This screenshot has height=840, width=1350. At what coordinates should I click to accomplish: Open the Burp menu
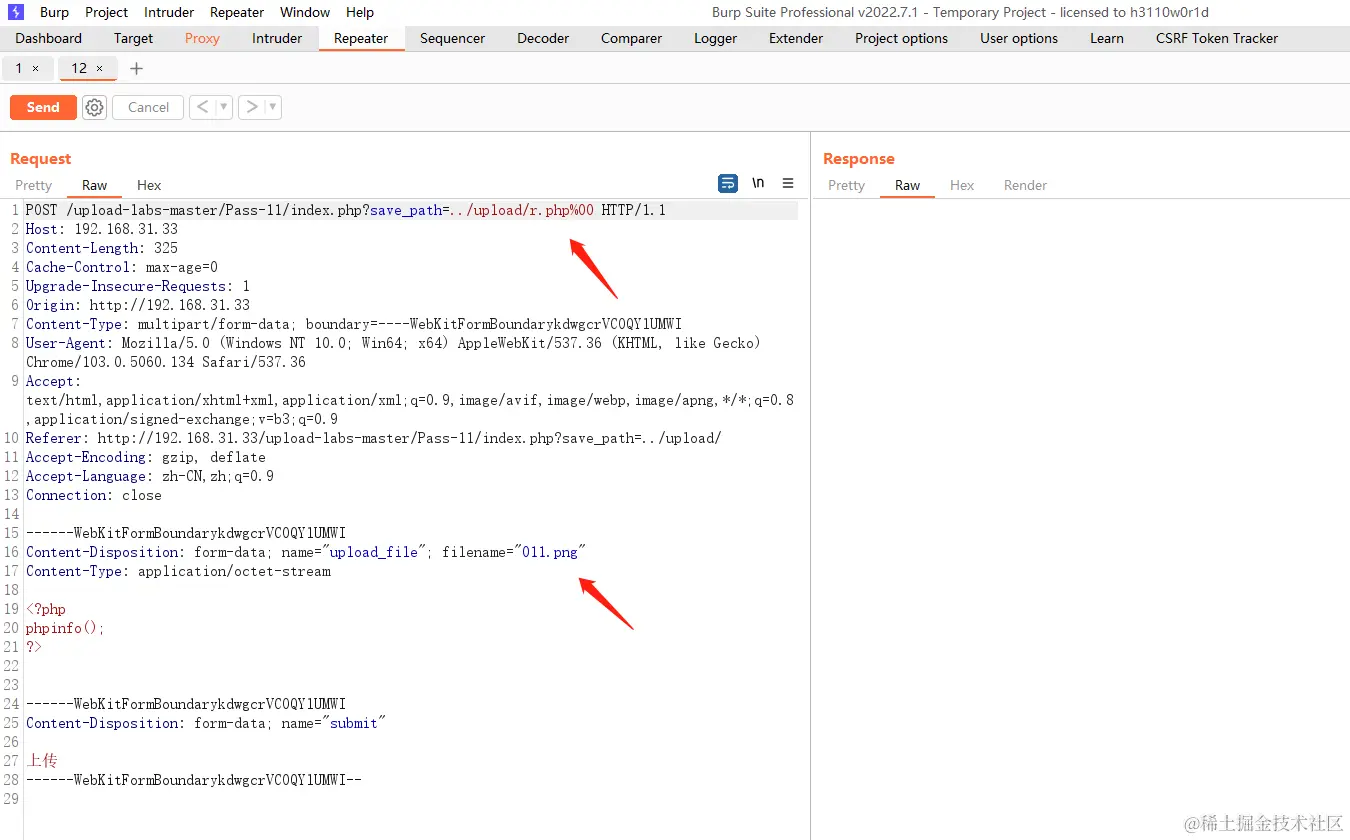click(x=55, y=12)
